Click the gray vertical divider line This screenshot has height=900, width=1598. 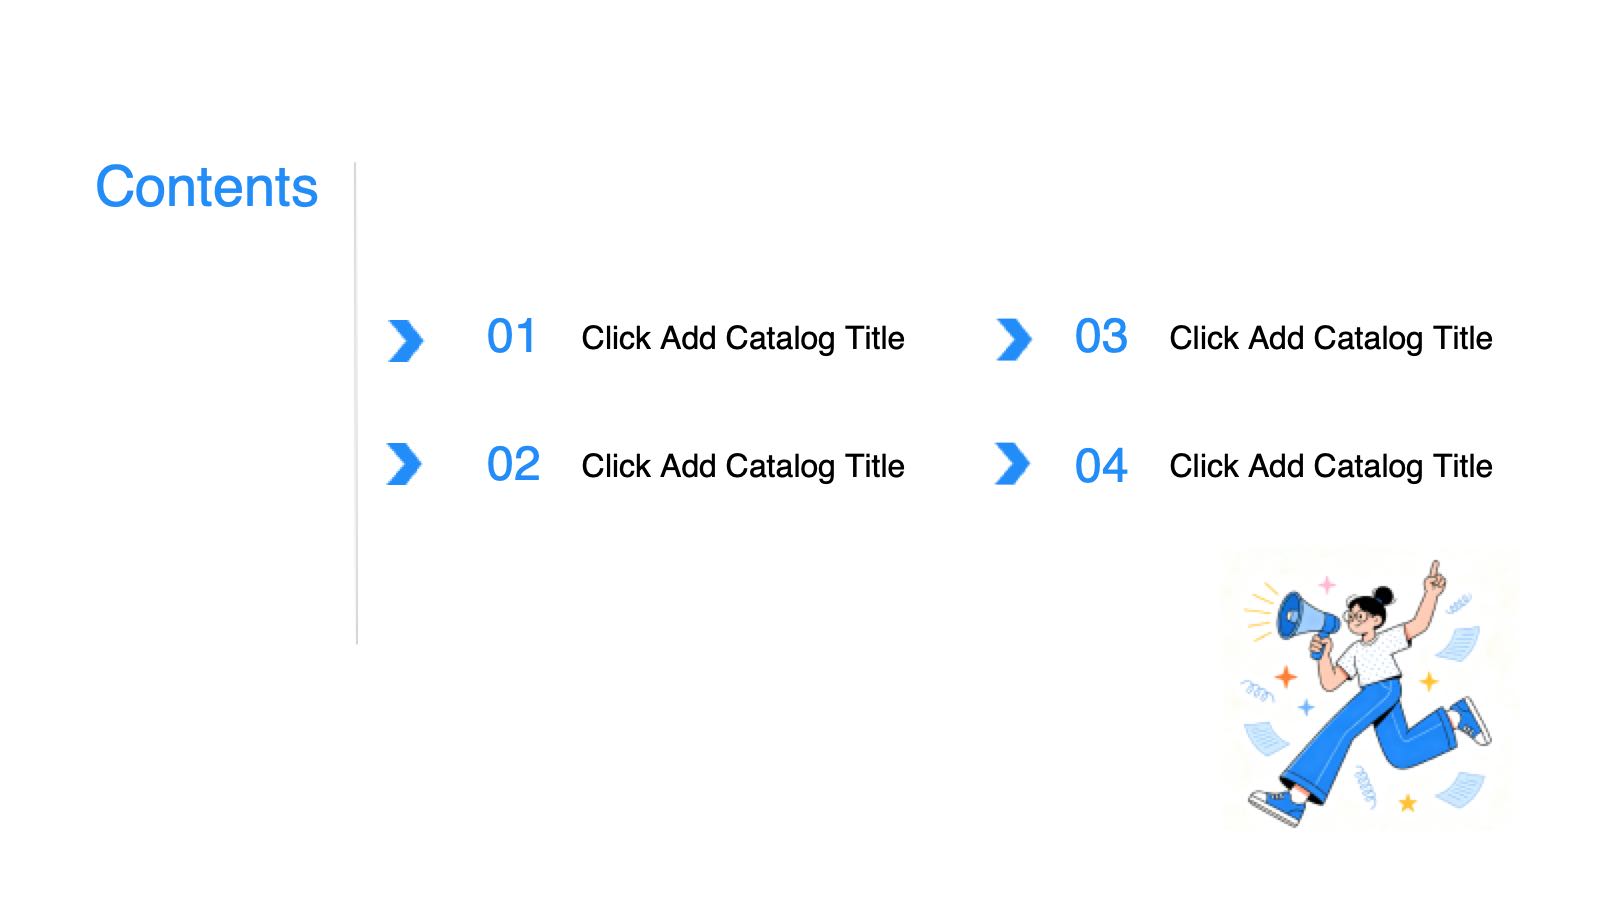click(356, 402)
